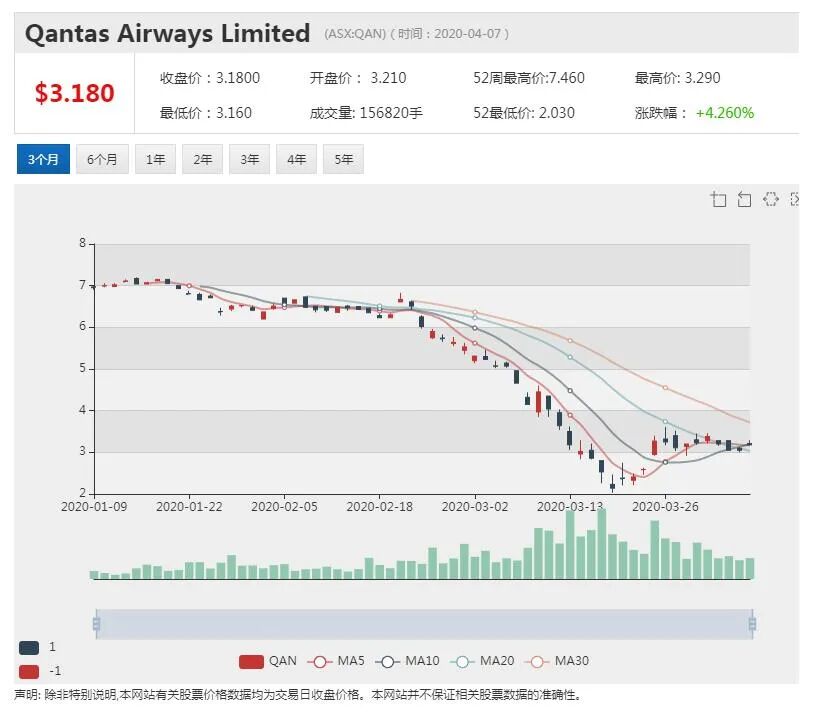Click the 2020-01-09 x-axis date label

pos(94,507)
